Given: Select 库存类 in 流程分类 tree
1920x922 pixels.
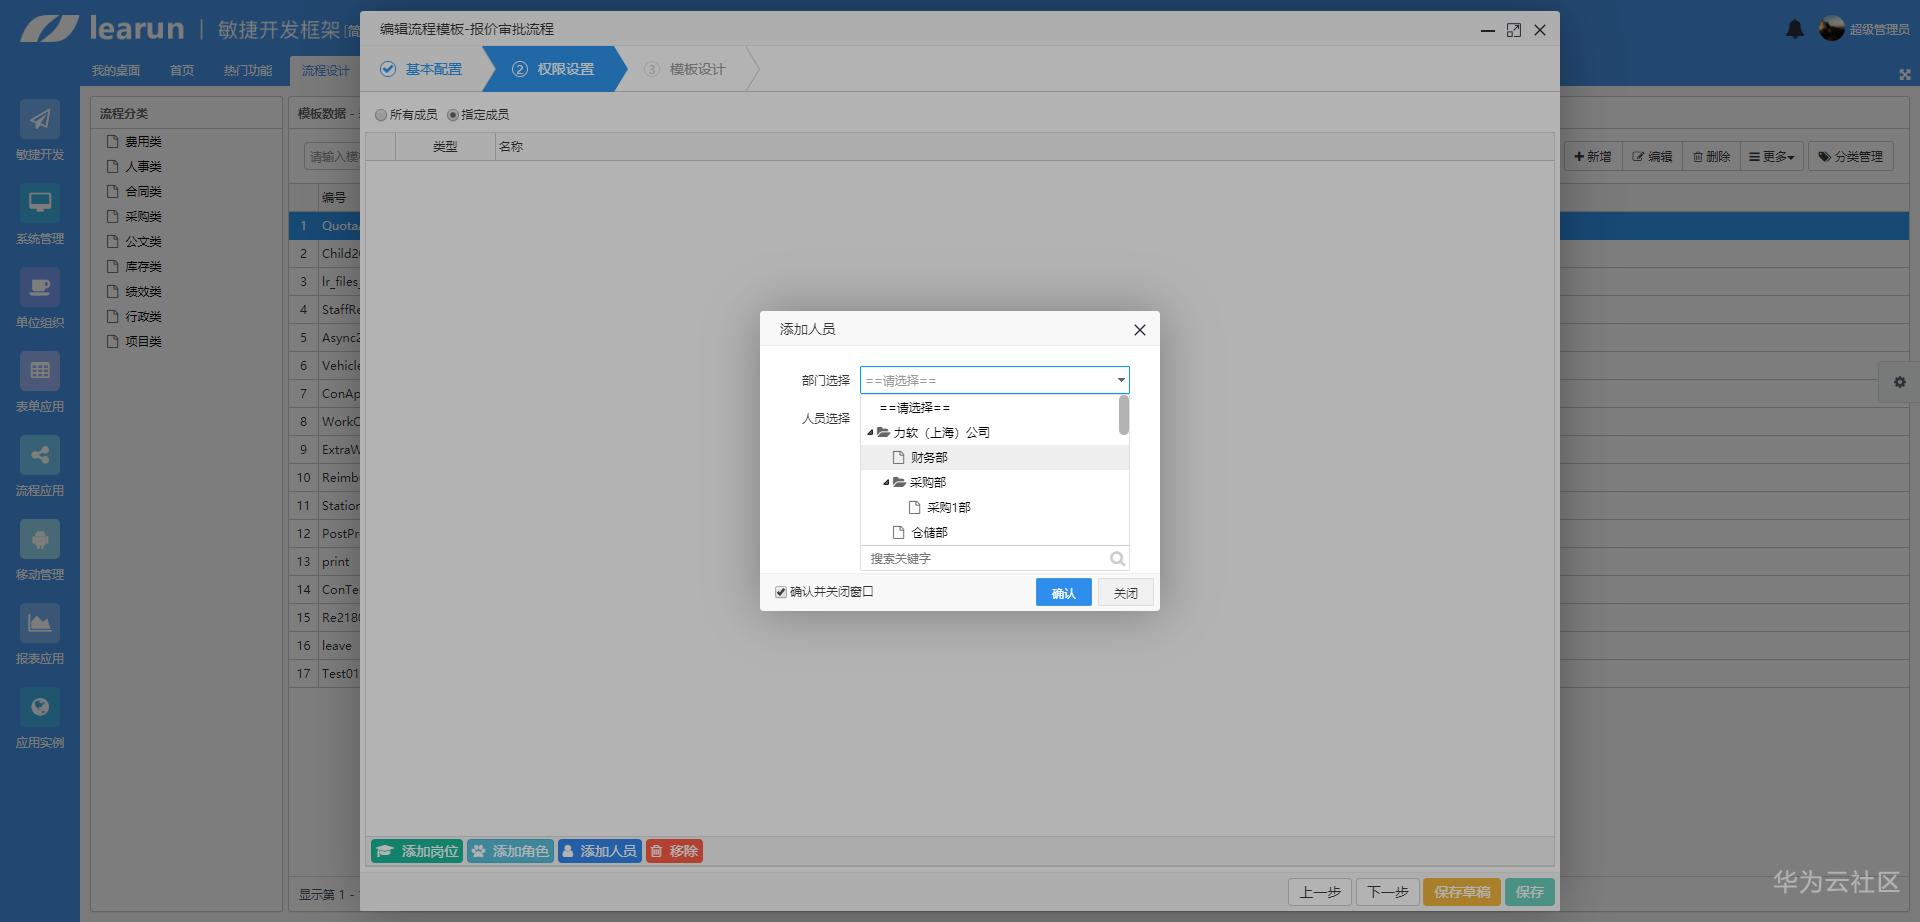Looking at the screenshot, I should click(143, 267).
